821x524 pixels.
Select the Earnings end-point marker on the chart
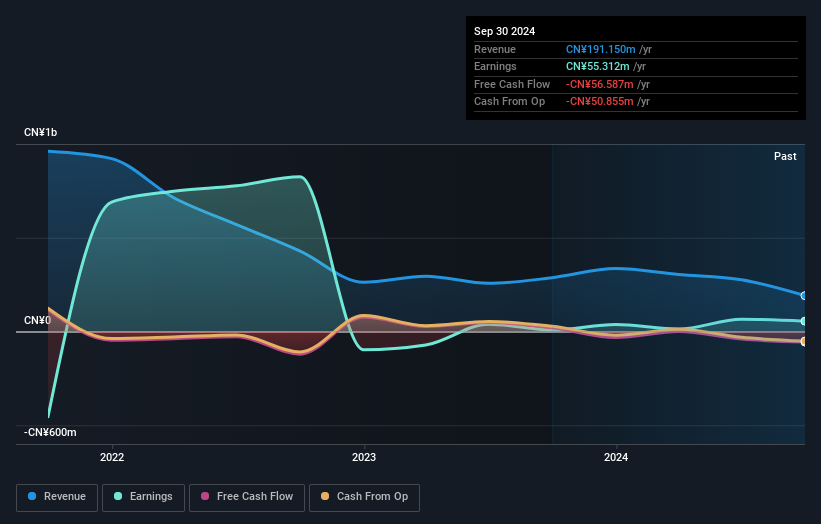click(804, 321)
